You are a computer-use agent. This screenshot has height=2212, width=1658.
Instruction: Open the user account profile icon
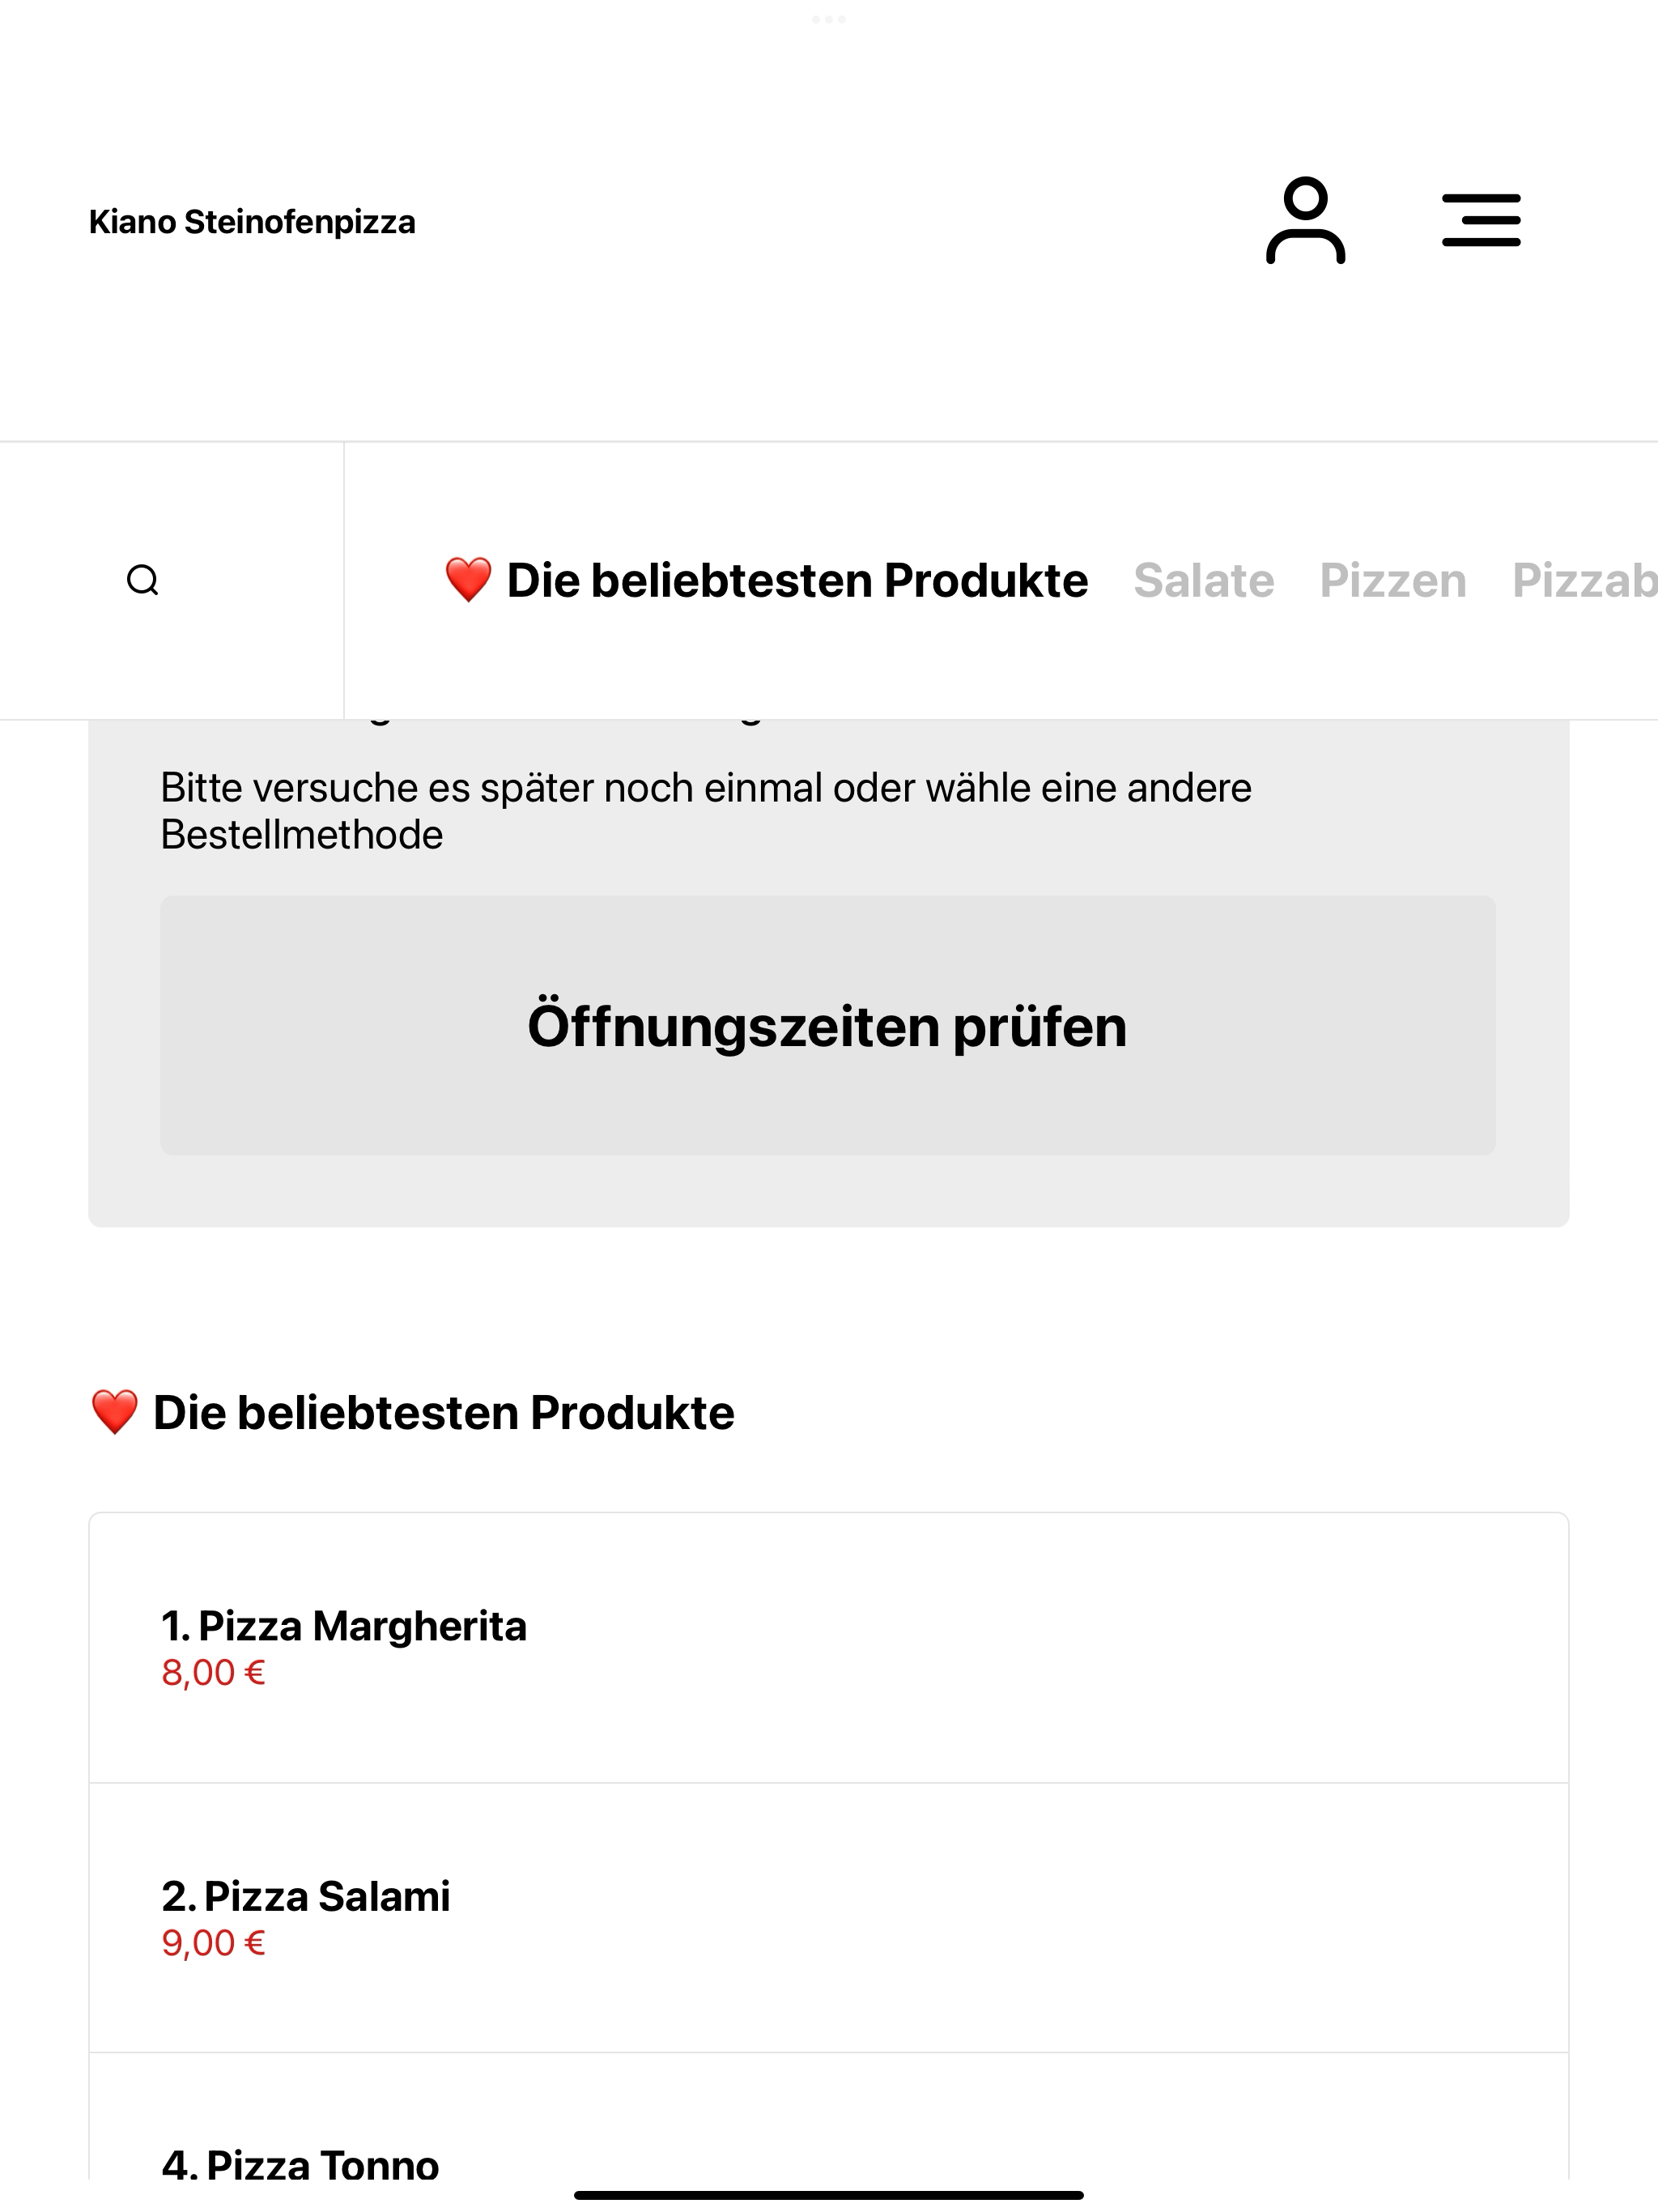[x=1305, y=221]
